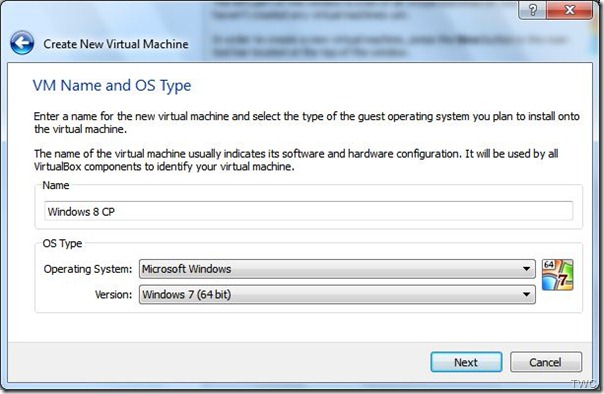Screen dimensions: 604x394
Task: Click the Windows 7 64-bit OS icon
Action: (x=557, y=275)
